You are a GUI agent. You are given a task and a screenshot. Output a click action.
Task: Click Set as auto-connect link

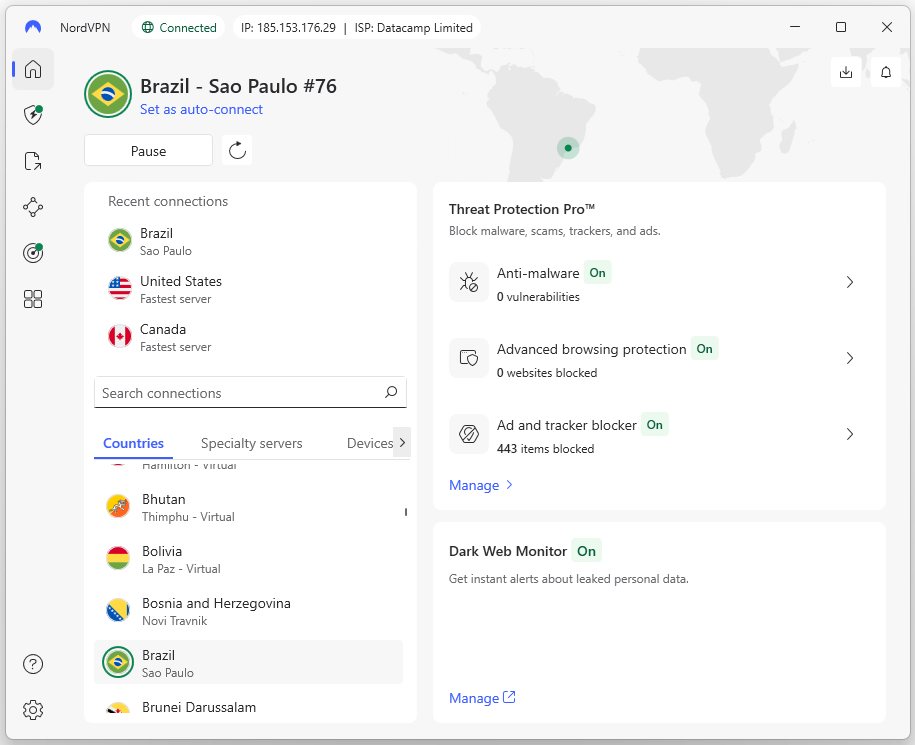tap(201, 109)
